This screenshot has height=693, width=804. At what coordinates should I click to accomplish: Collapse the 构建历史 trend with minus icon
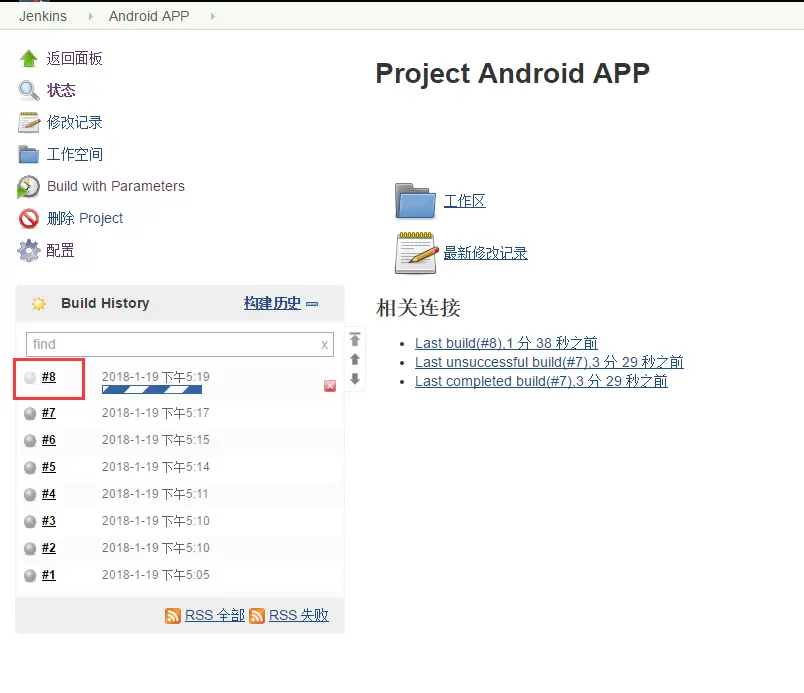tap(312, 304)
